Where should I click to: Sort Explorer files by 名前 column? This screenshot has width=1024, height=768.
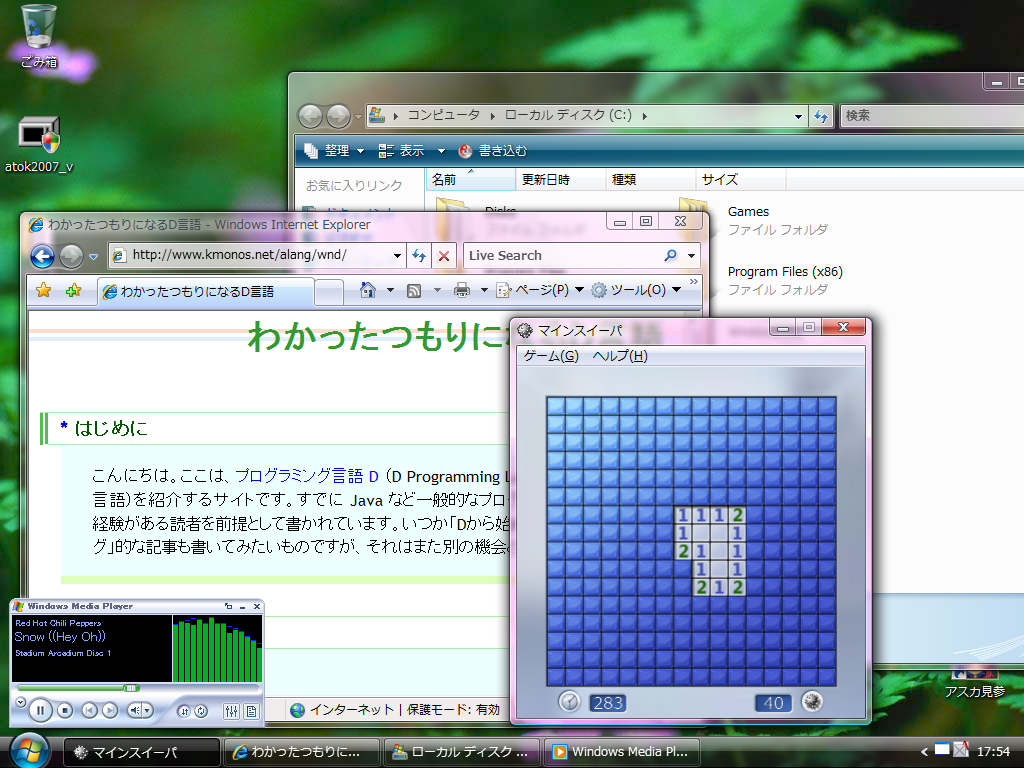(470, 180)
